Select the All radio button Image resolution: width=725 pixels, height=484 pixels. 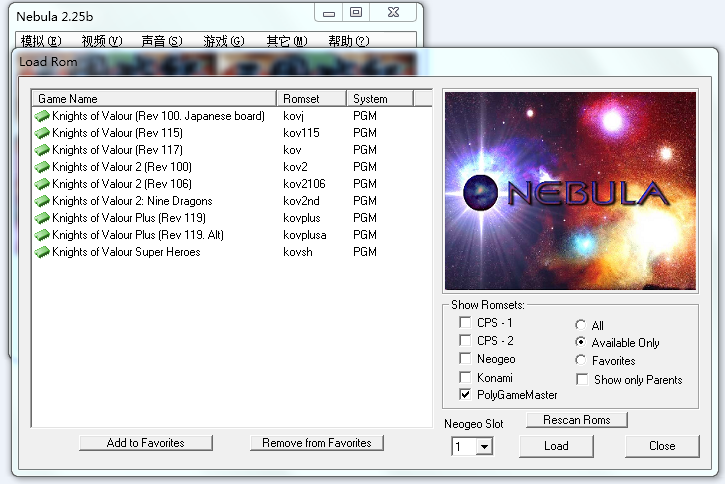581,325
